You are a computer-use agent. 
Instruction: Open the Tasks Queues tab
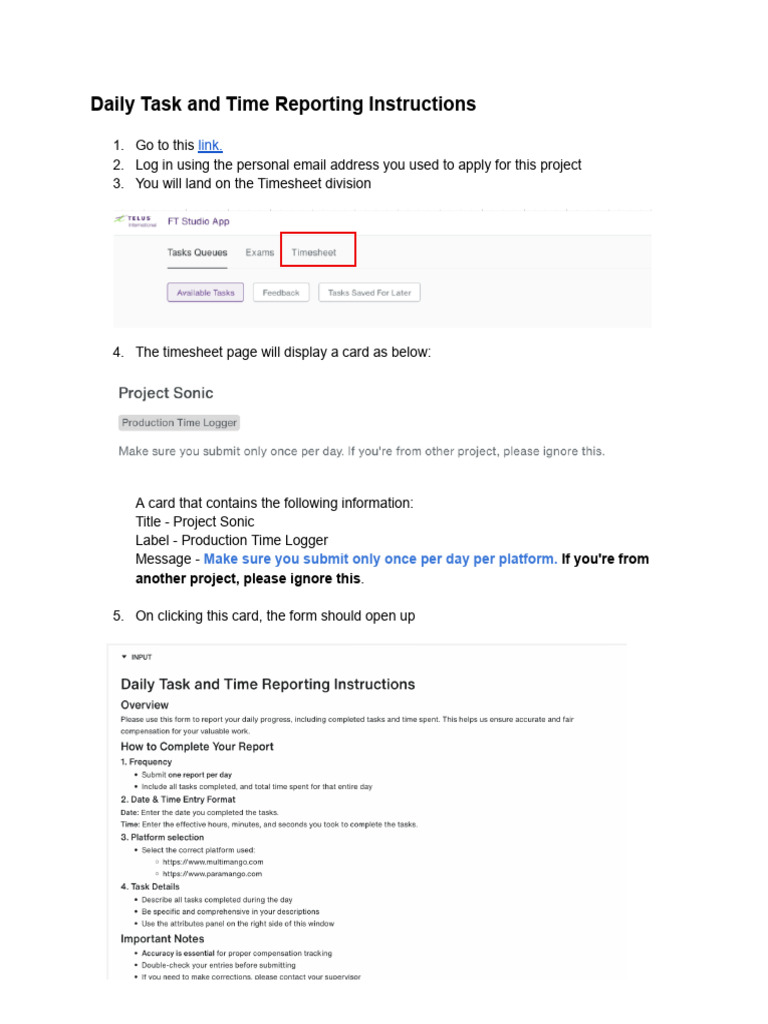pyautogui.click(x=197, y=253)
